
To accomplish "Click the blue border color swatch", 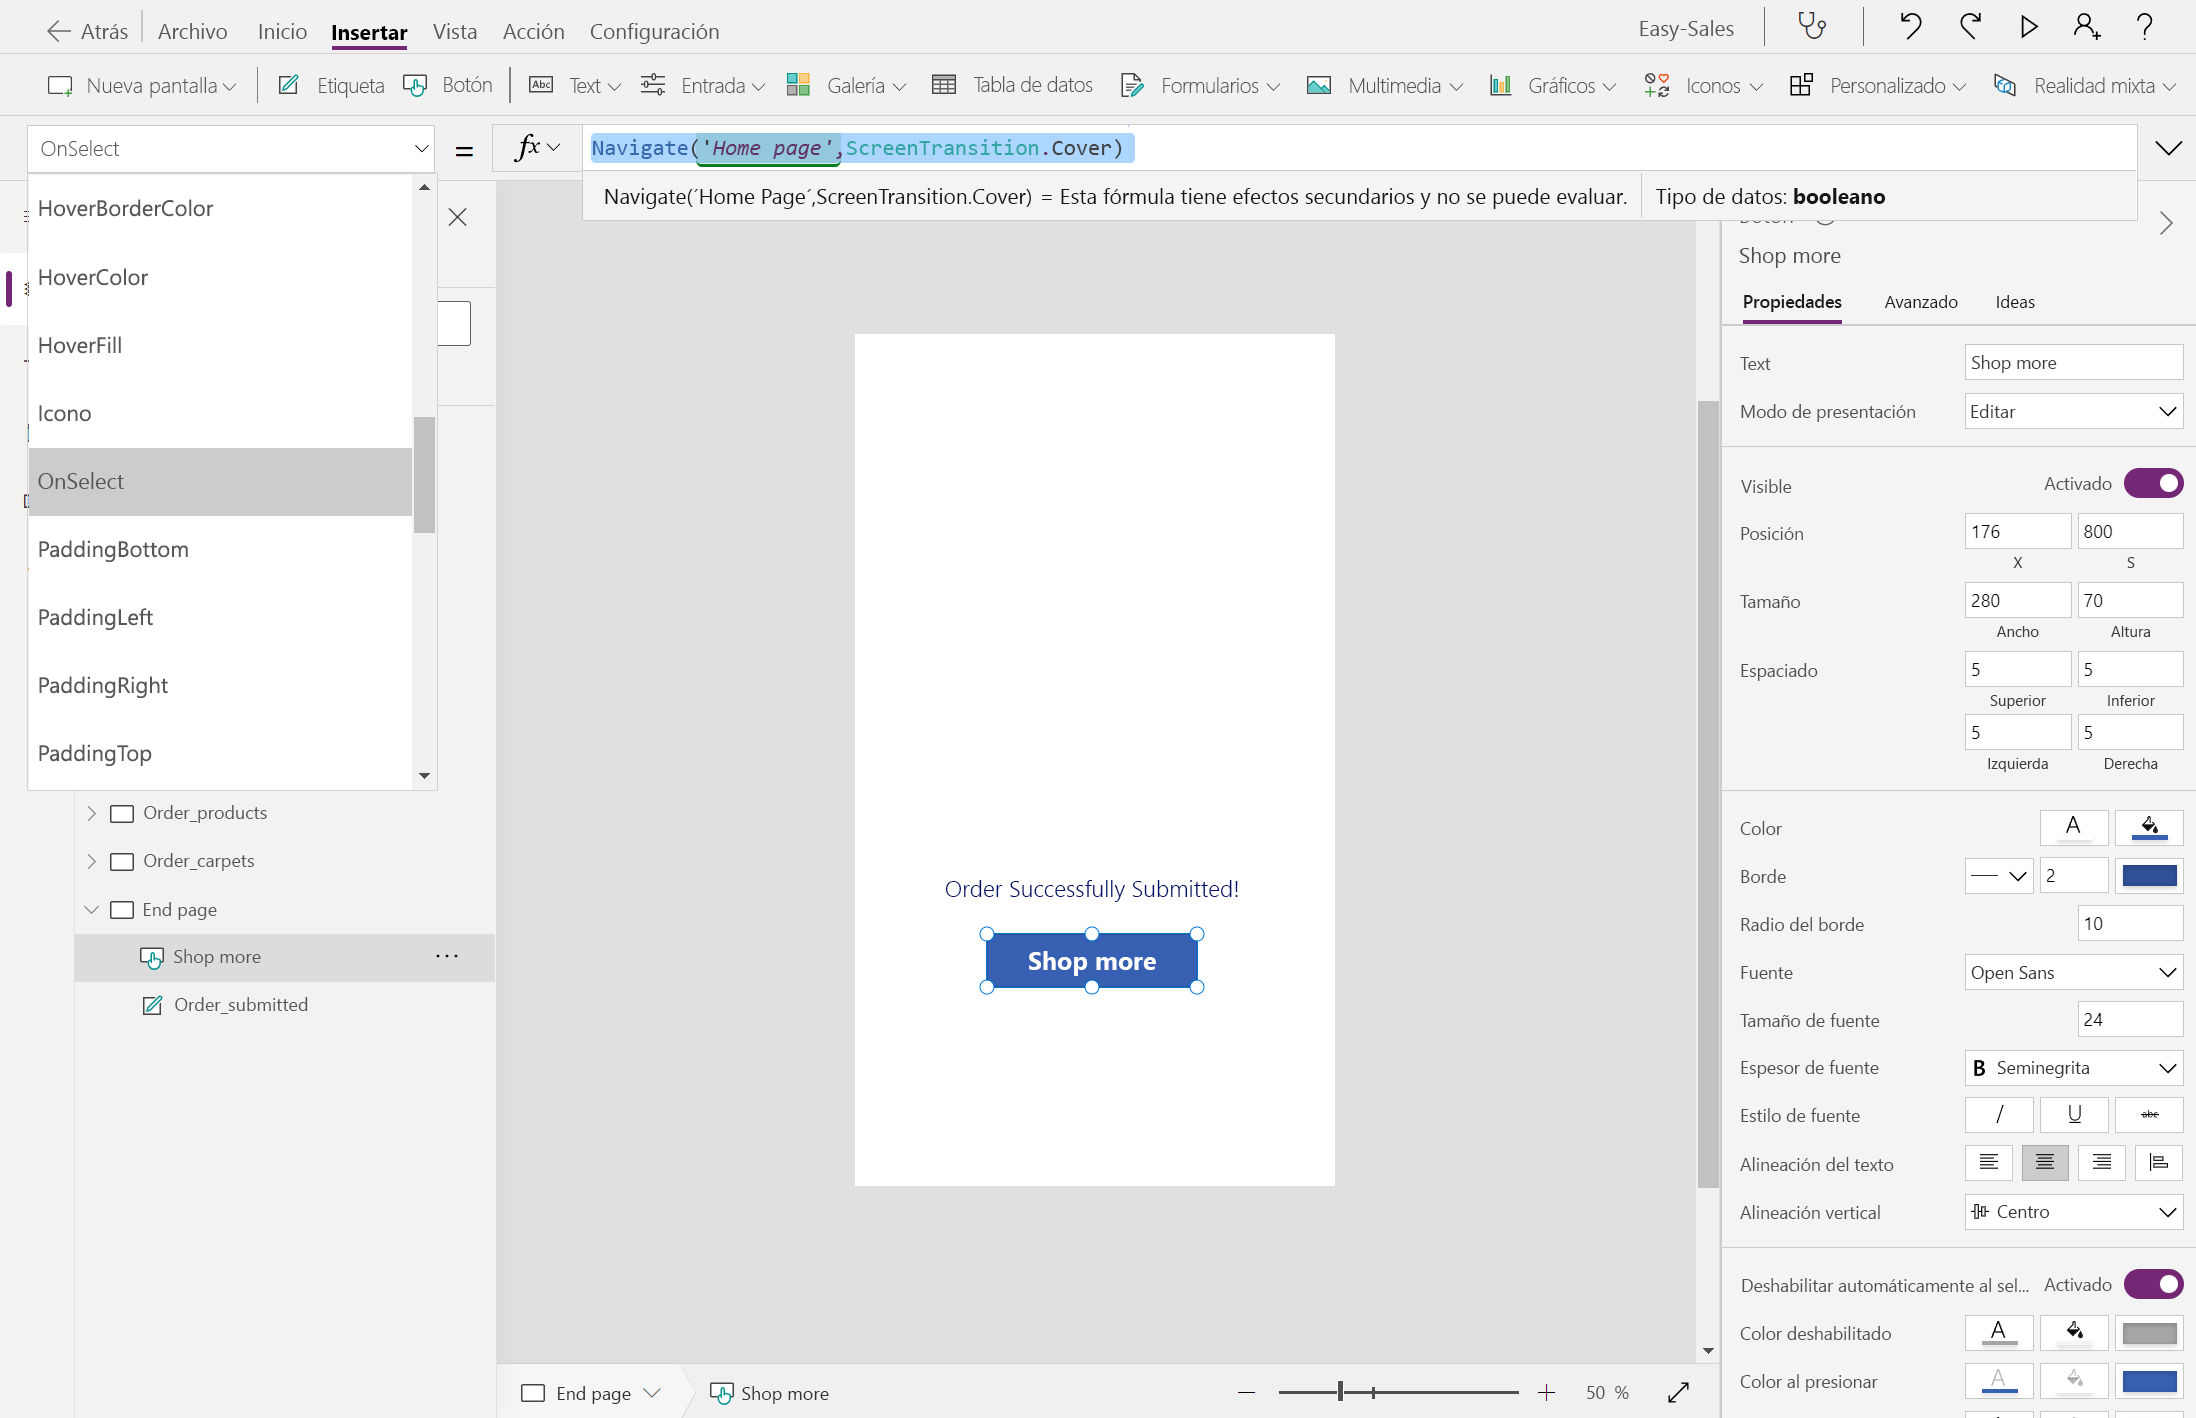I will 2149,876.
